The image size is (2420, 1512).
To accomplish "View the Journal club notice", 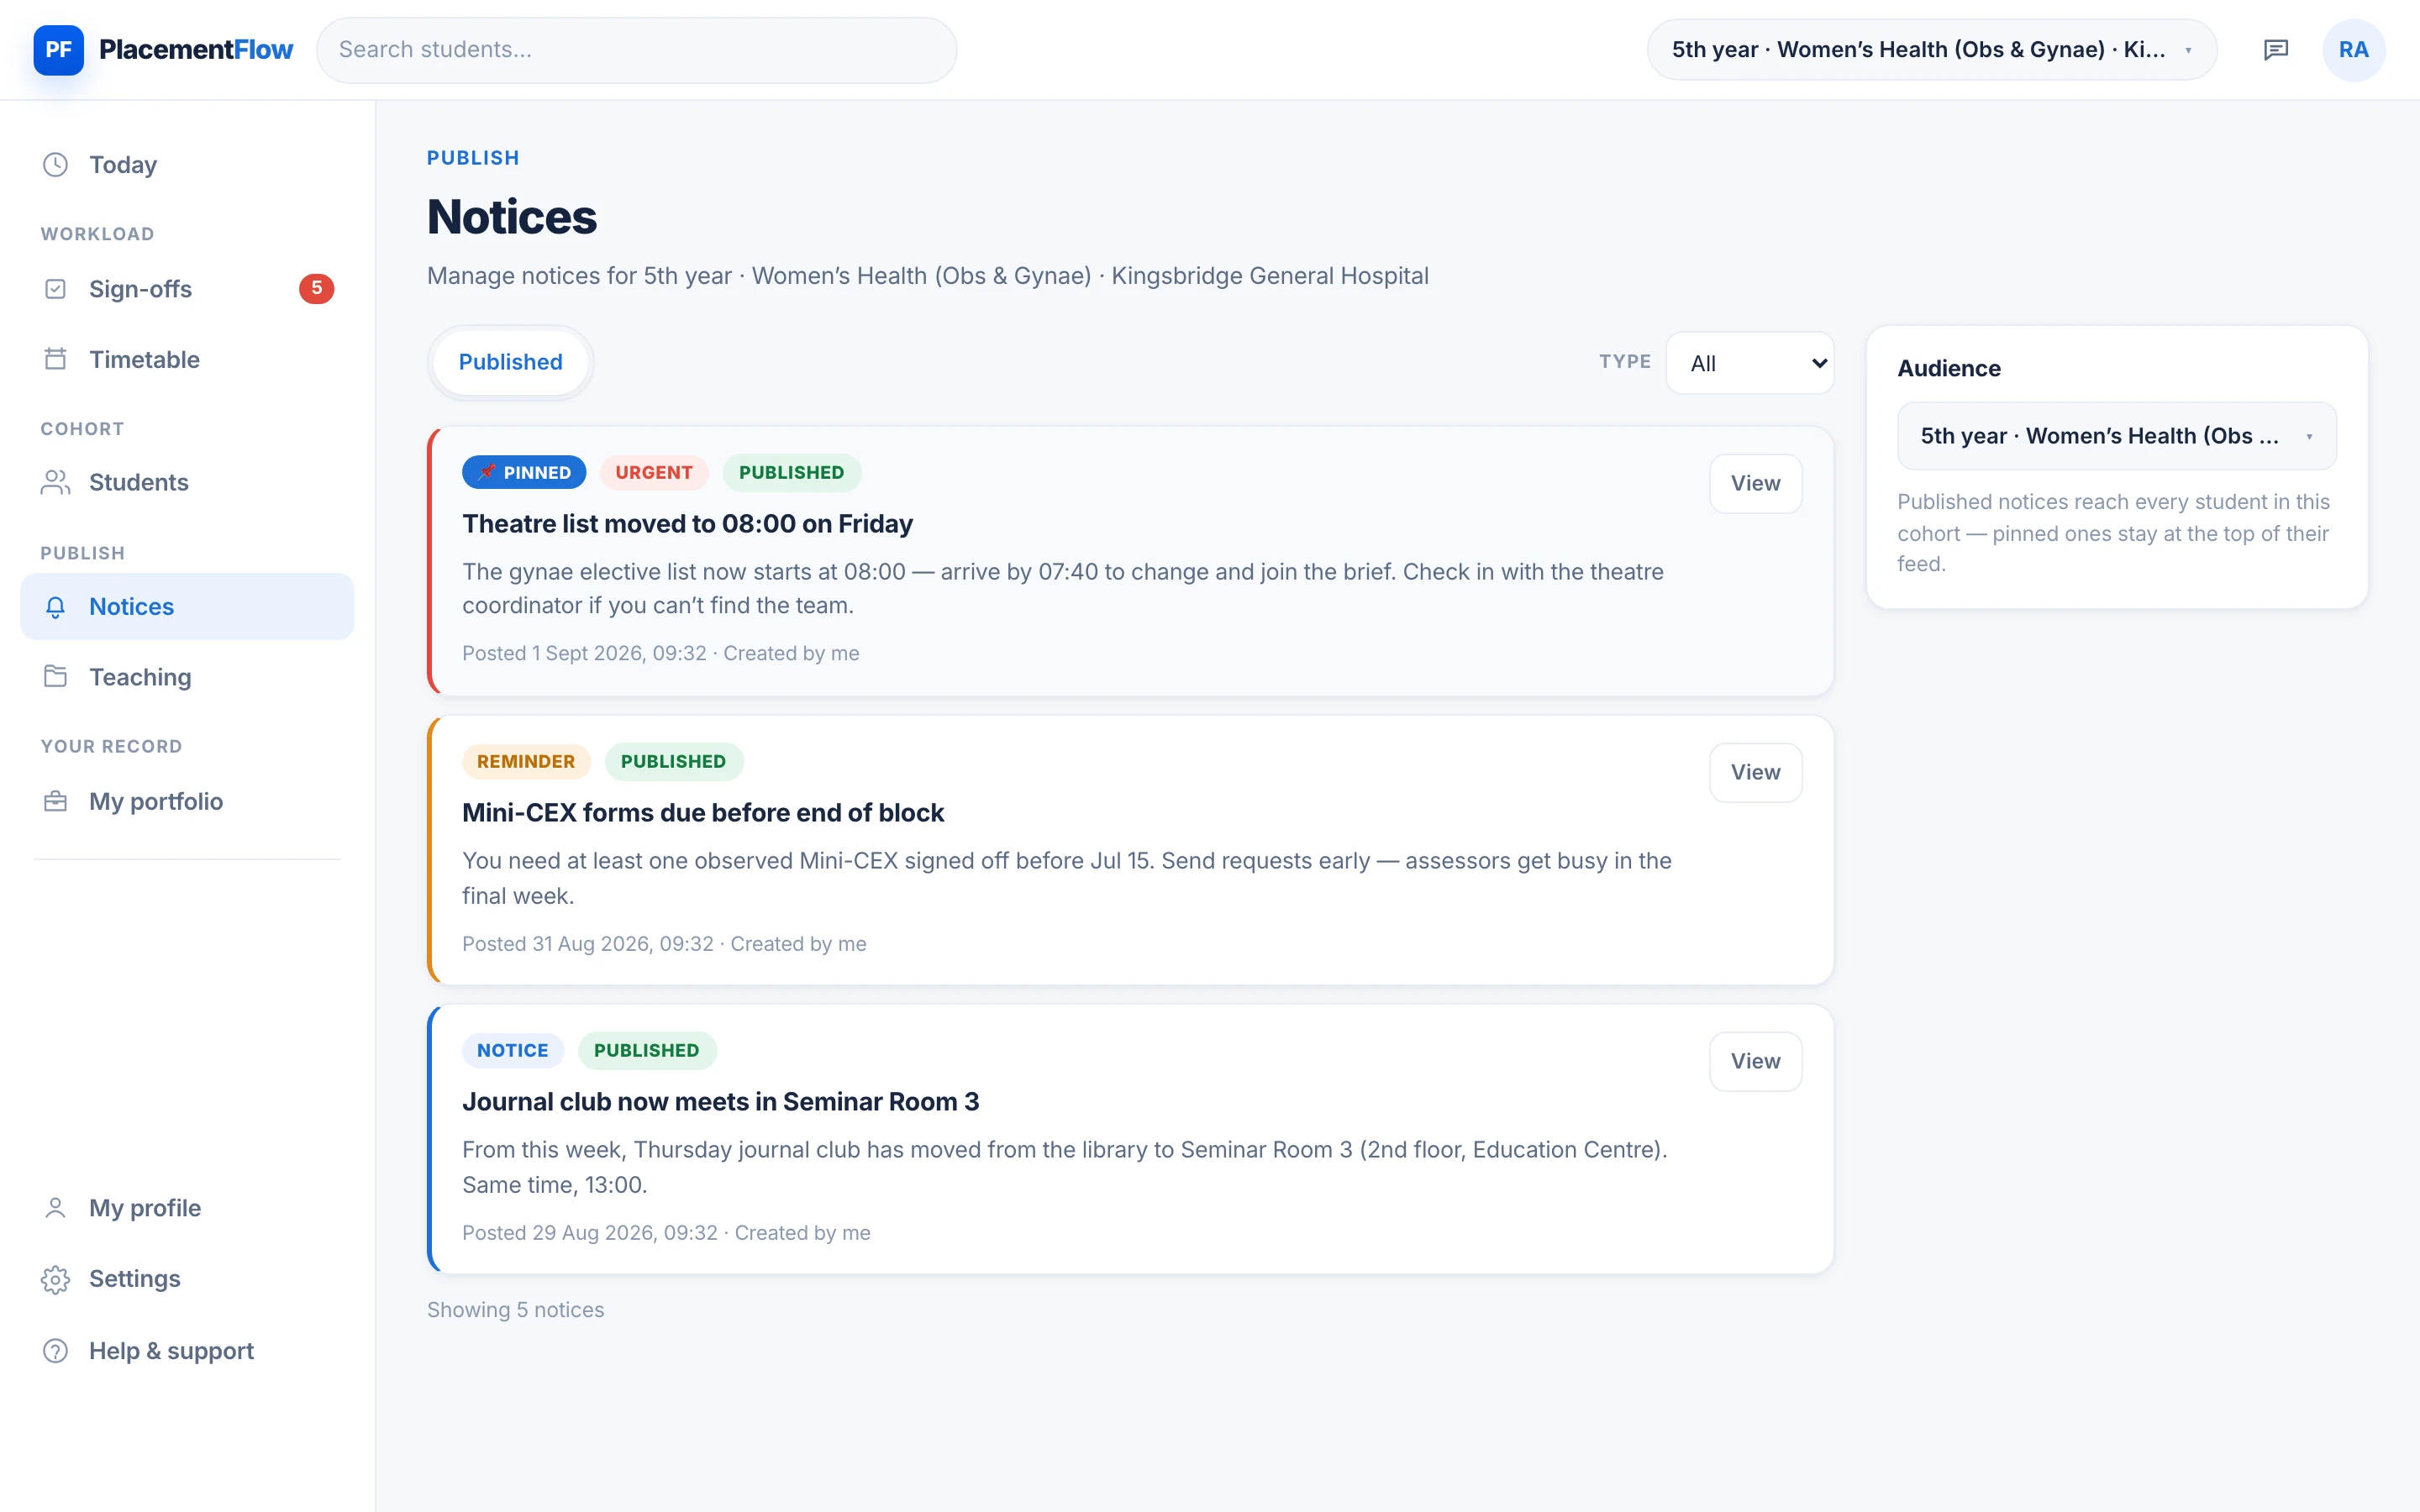I will (x=1755, y=1062).
